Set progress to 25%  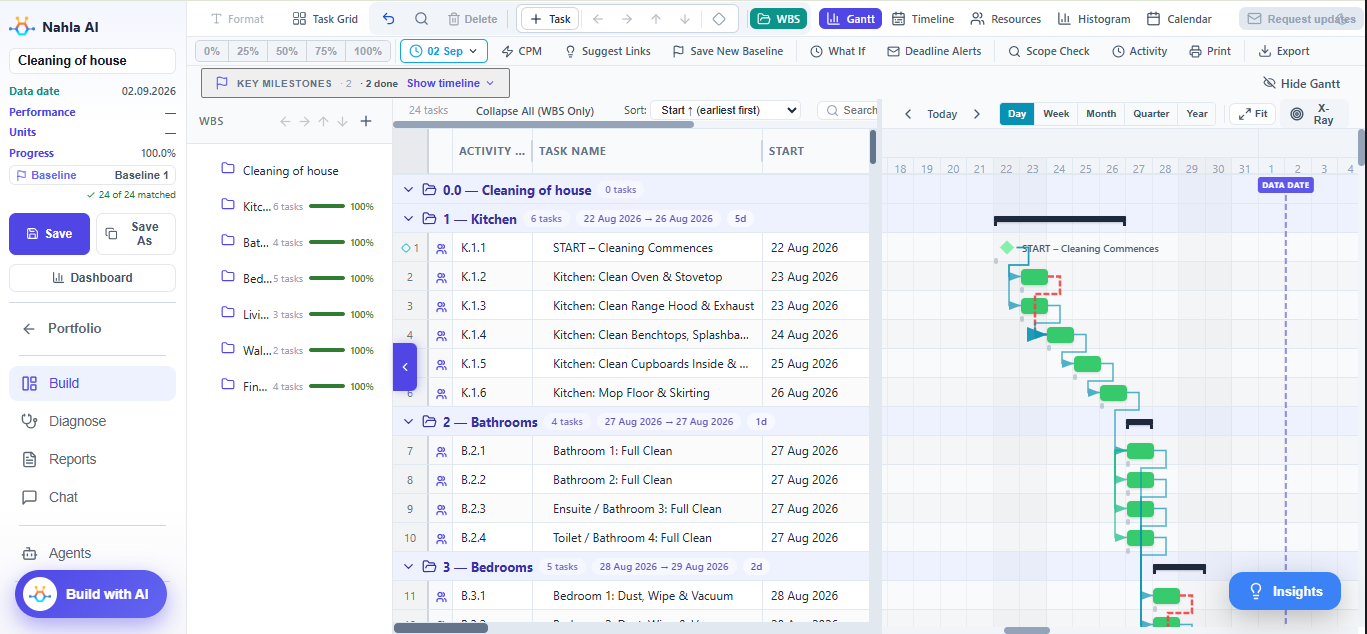pos(248,51)
